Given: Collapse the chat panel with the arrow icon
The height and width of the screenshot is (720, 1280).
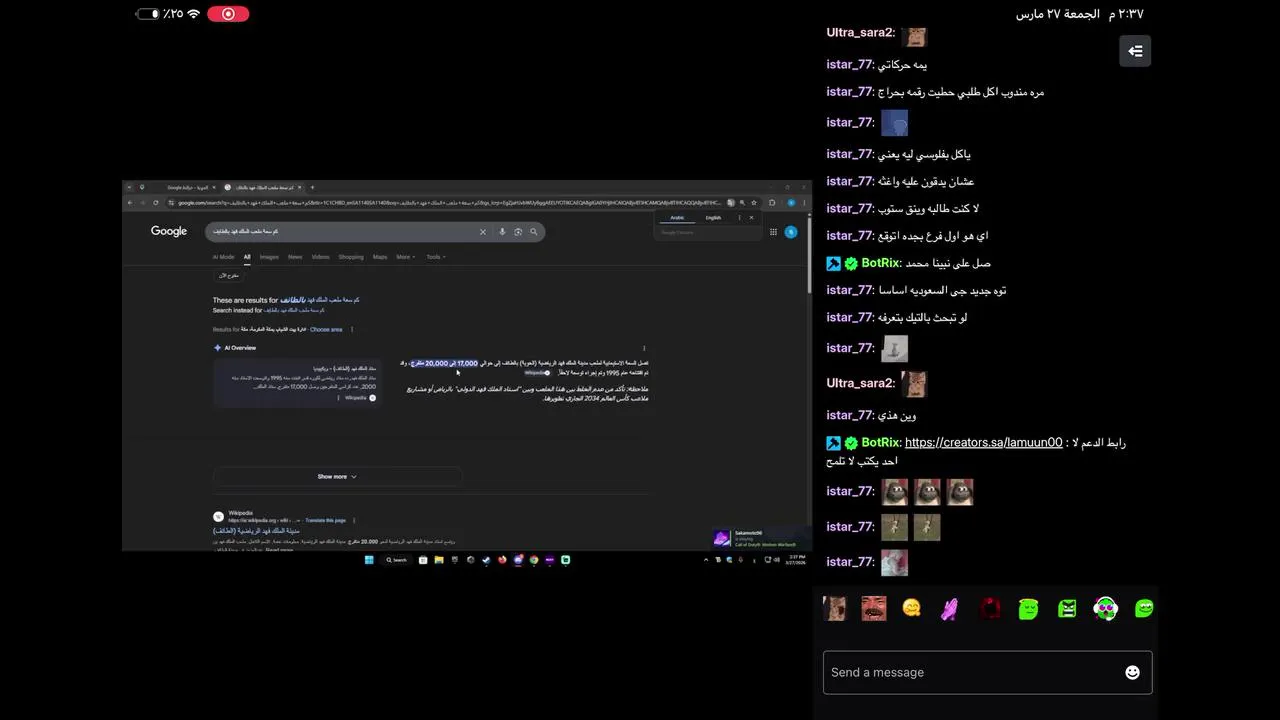Looking at the screenshot, I should tap(1135, 51).
